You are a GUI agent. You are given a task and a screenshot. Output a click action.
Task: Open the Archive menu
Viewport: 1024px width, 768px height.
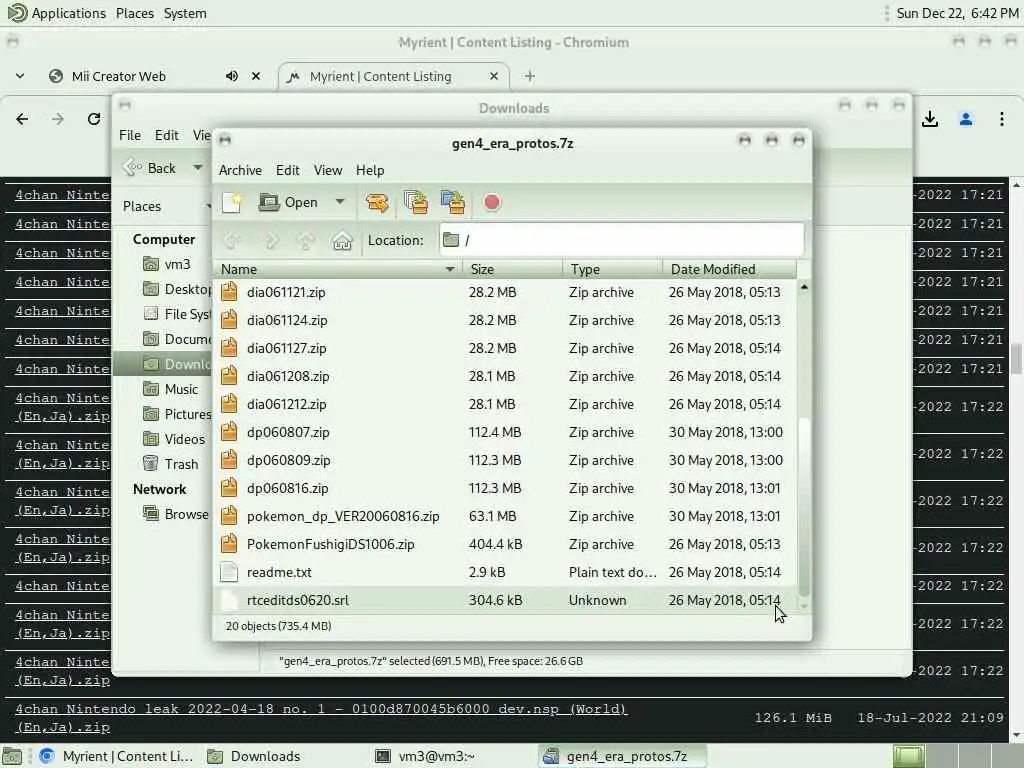[240, 170]
